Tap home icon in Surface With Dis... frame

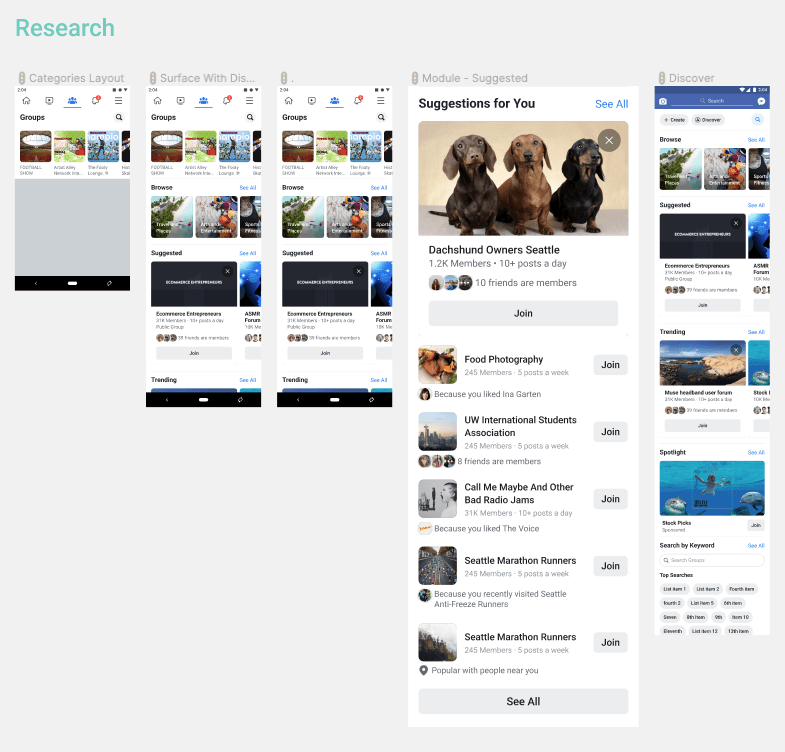click(x=158, y=101)
